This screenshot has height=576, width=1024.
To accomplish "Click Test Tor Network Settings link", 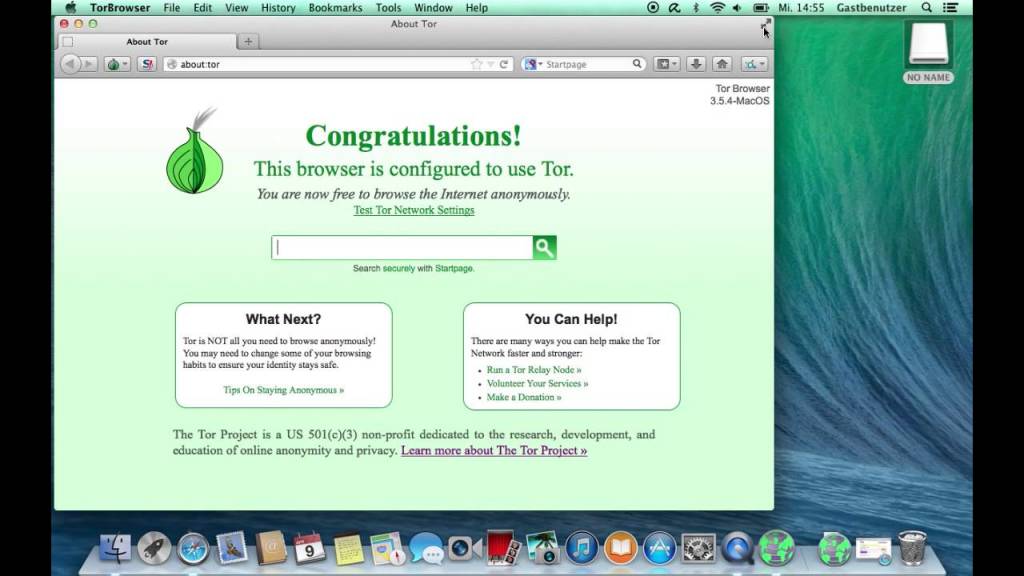I will [x=414, y=210].
